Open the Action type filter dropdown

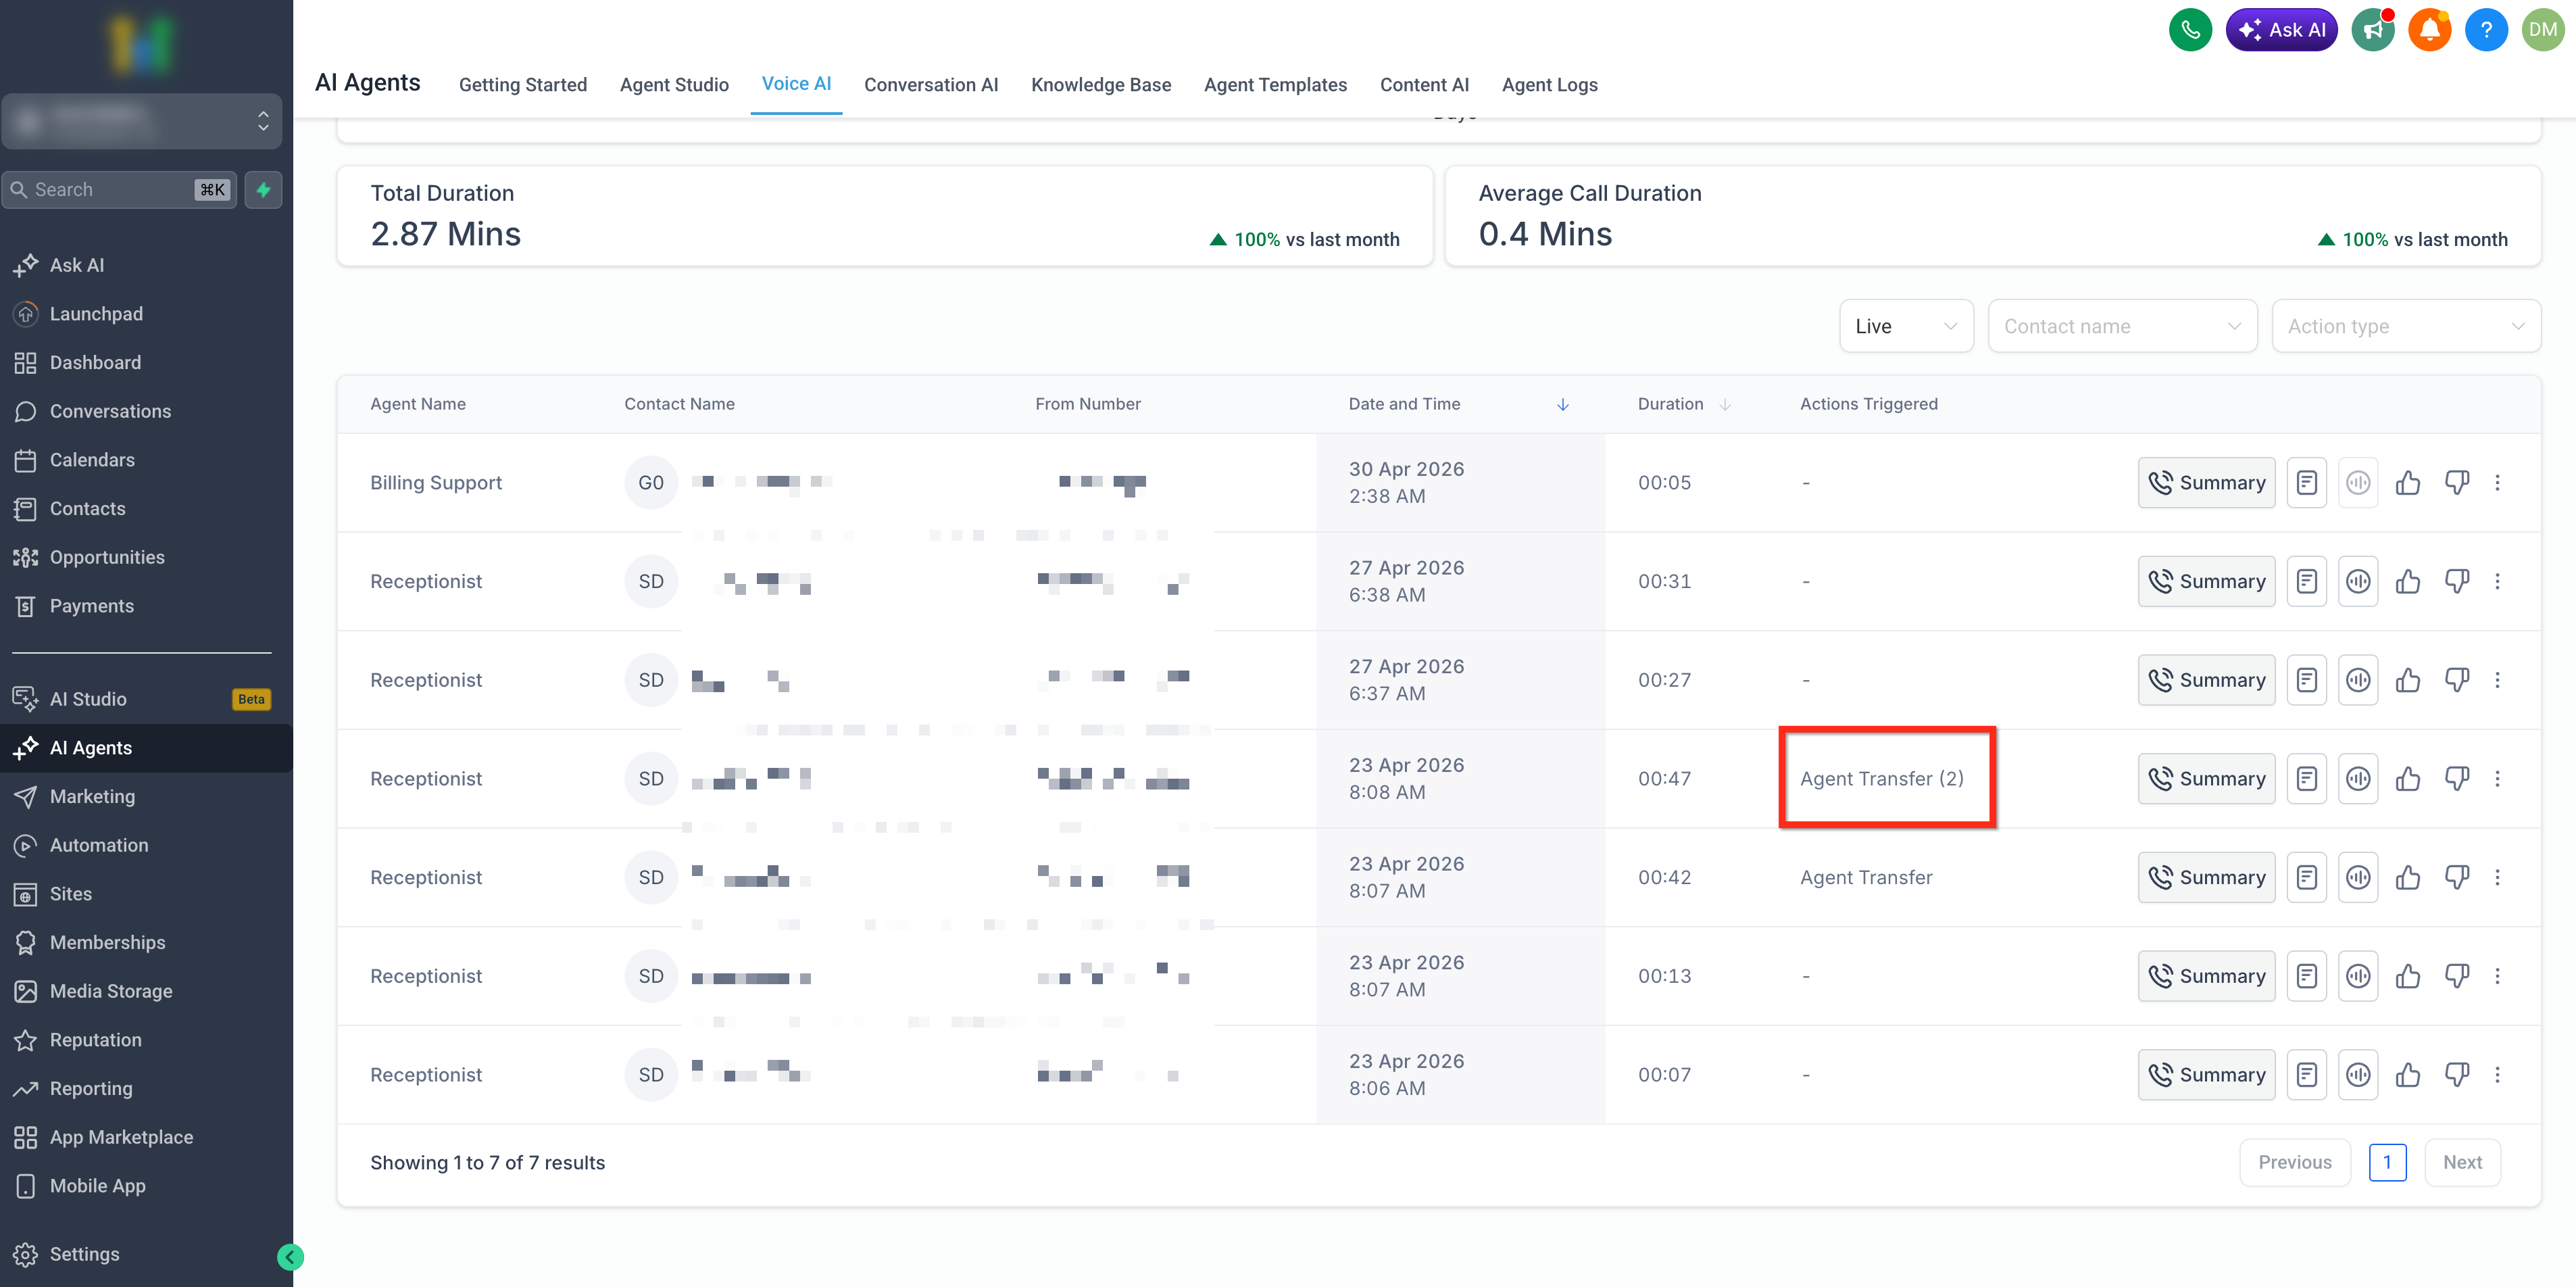click(2406, 327)
